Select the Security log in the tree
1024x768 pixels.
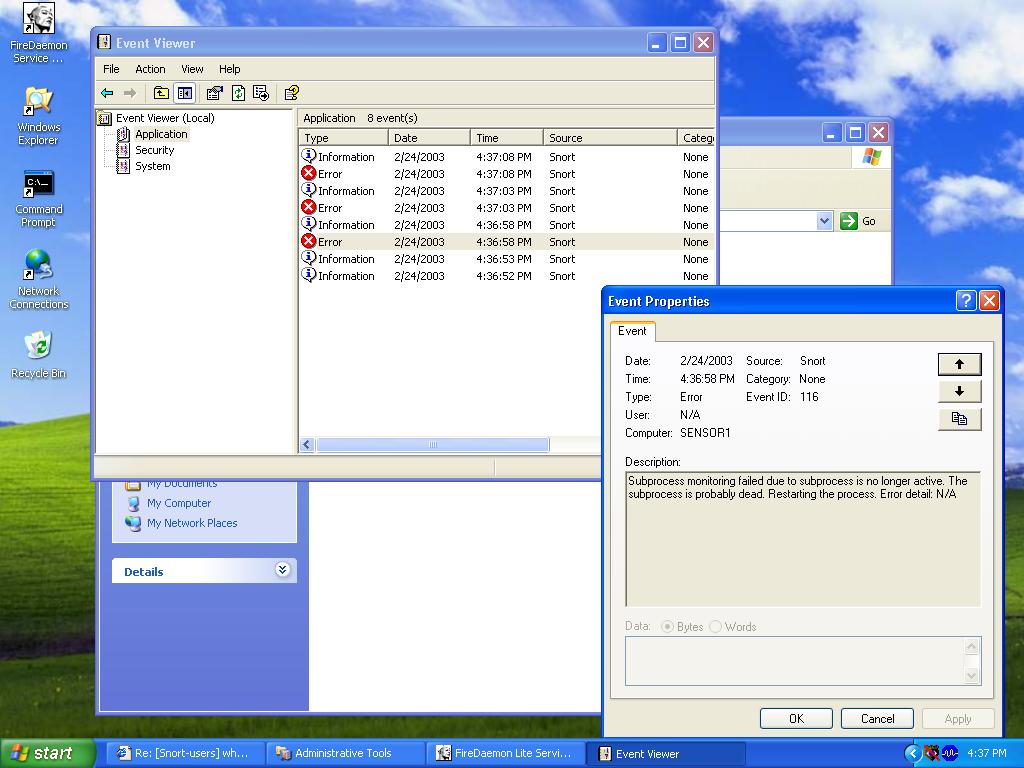point(154,150)
